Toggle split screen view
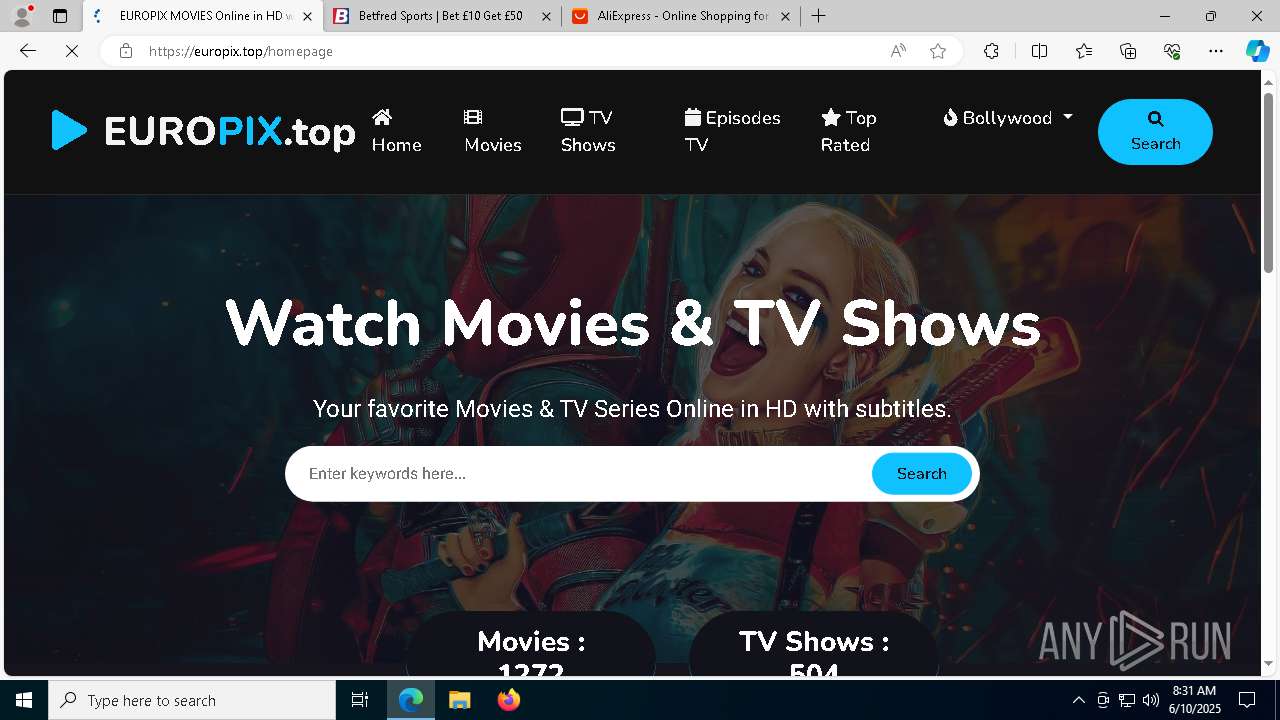Image resolution: width=1280 pixels, height=720 pixels. [x=1039, y=51]
